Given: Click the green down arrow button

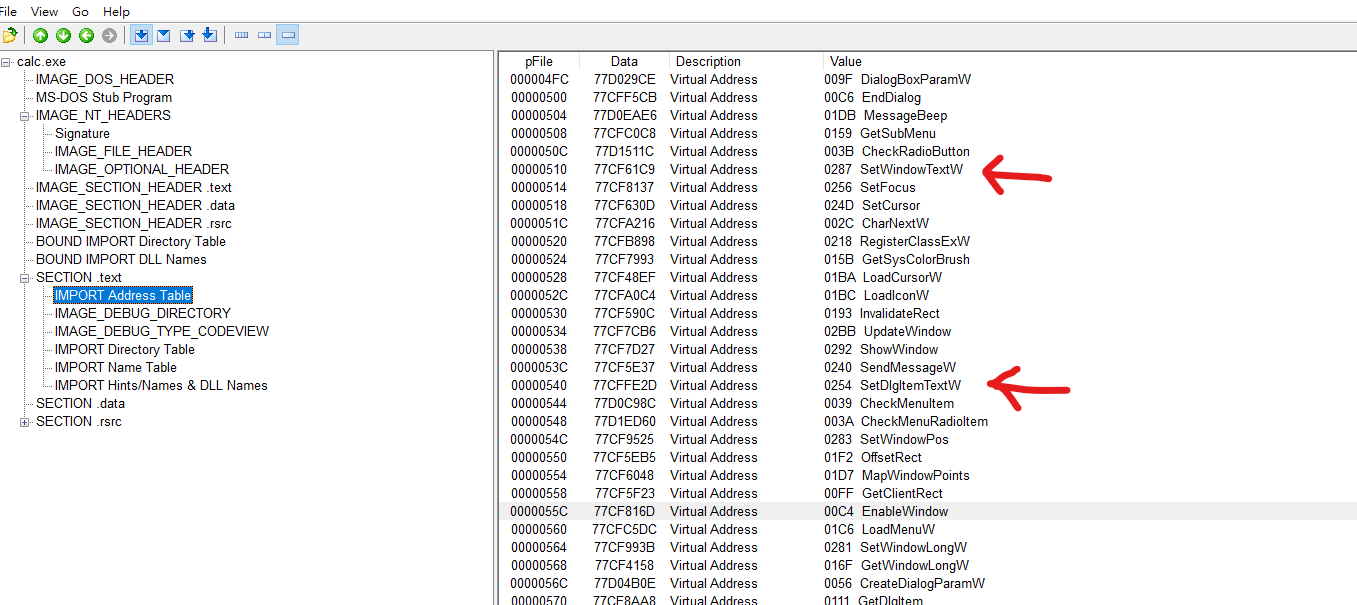Looking at the screenshot, I should pyautogui.click(x=63, y=36).
